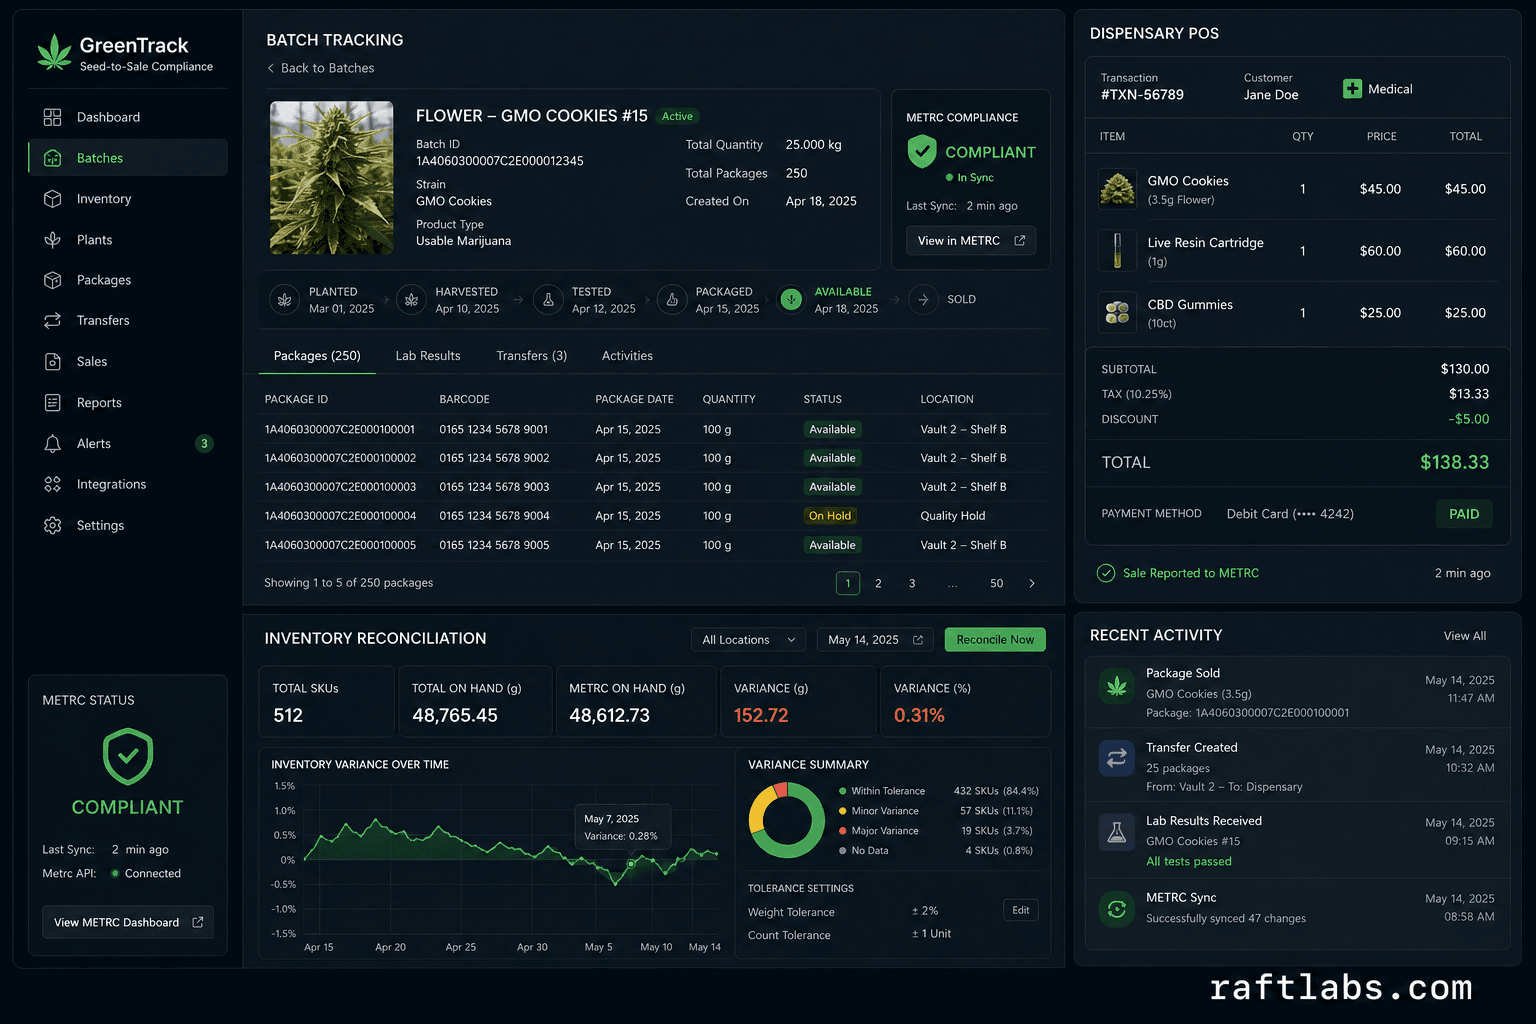Click the green Medical cross icon
Viewport: 1536px width, 1024px height.
(1352, 89)
